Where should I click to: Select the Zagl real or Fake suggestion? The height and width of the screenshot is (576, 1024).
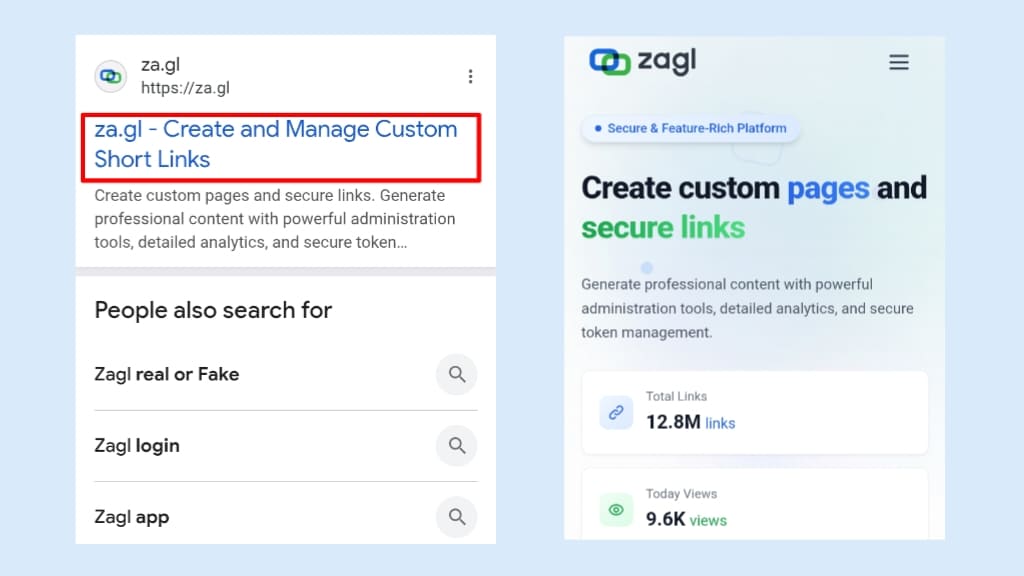point(167,374)
